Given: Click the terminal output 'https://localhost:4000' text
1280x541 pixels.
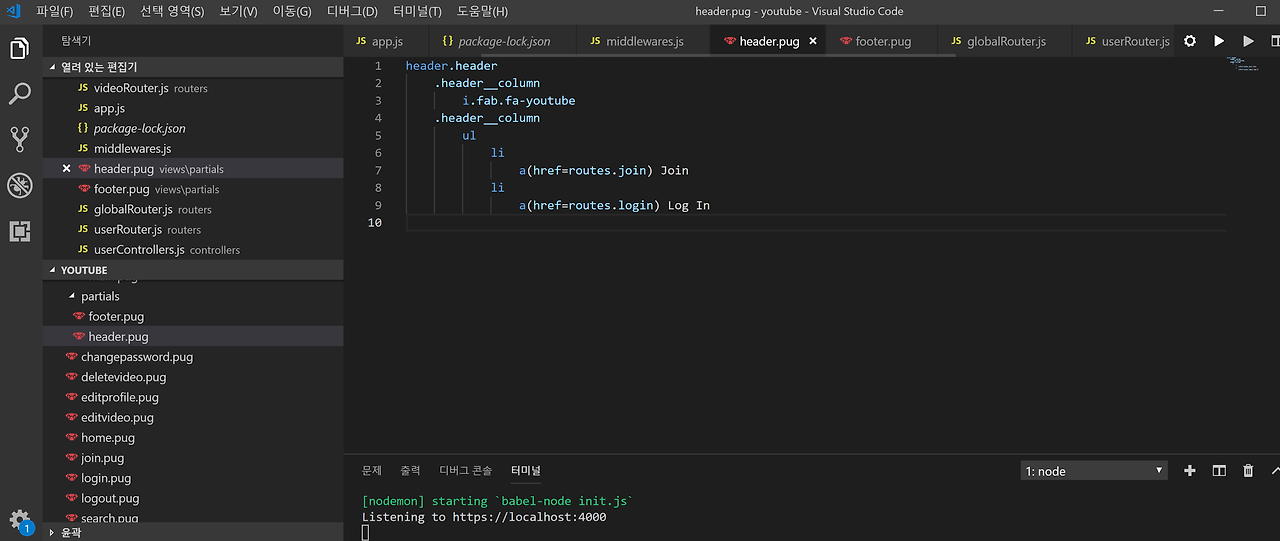Looking at the screenshot, I should pos(530,517).
